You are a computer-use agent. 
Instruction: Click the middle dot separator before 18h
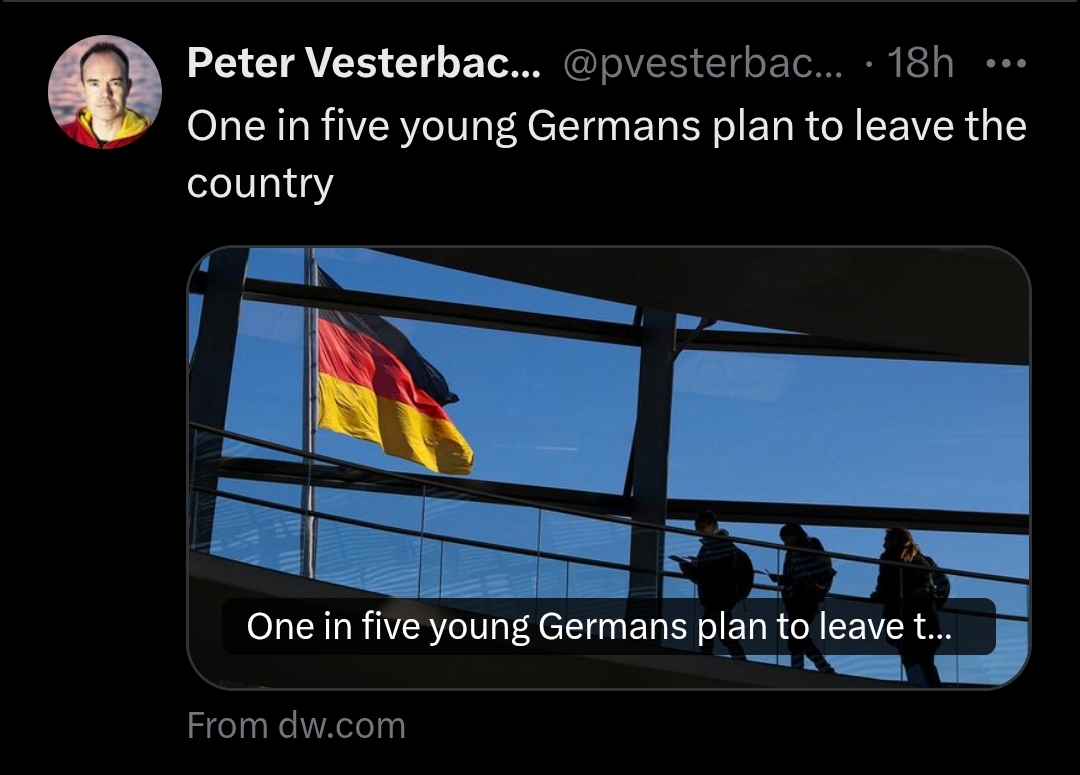[870, 65]
